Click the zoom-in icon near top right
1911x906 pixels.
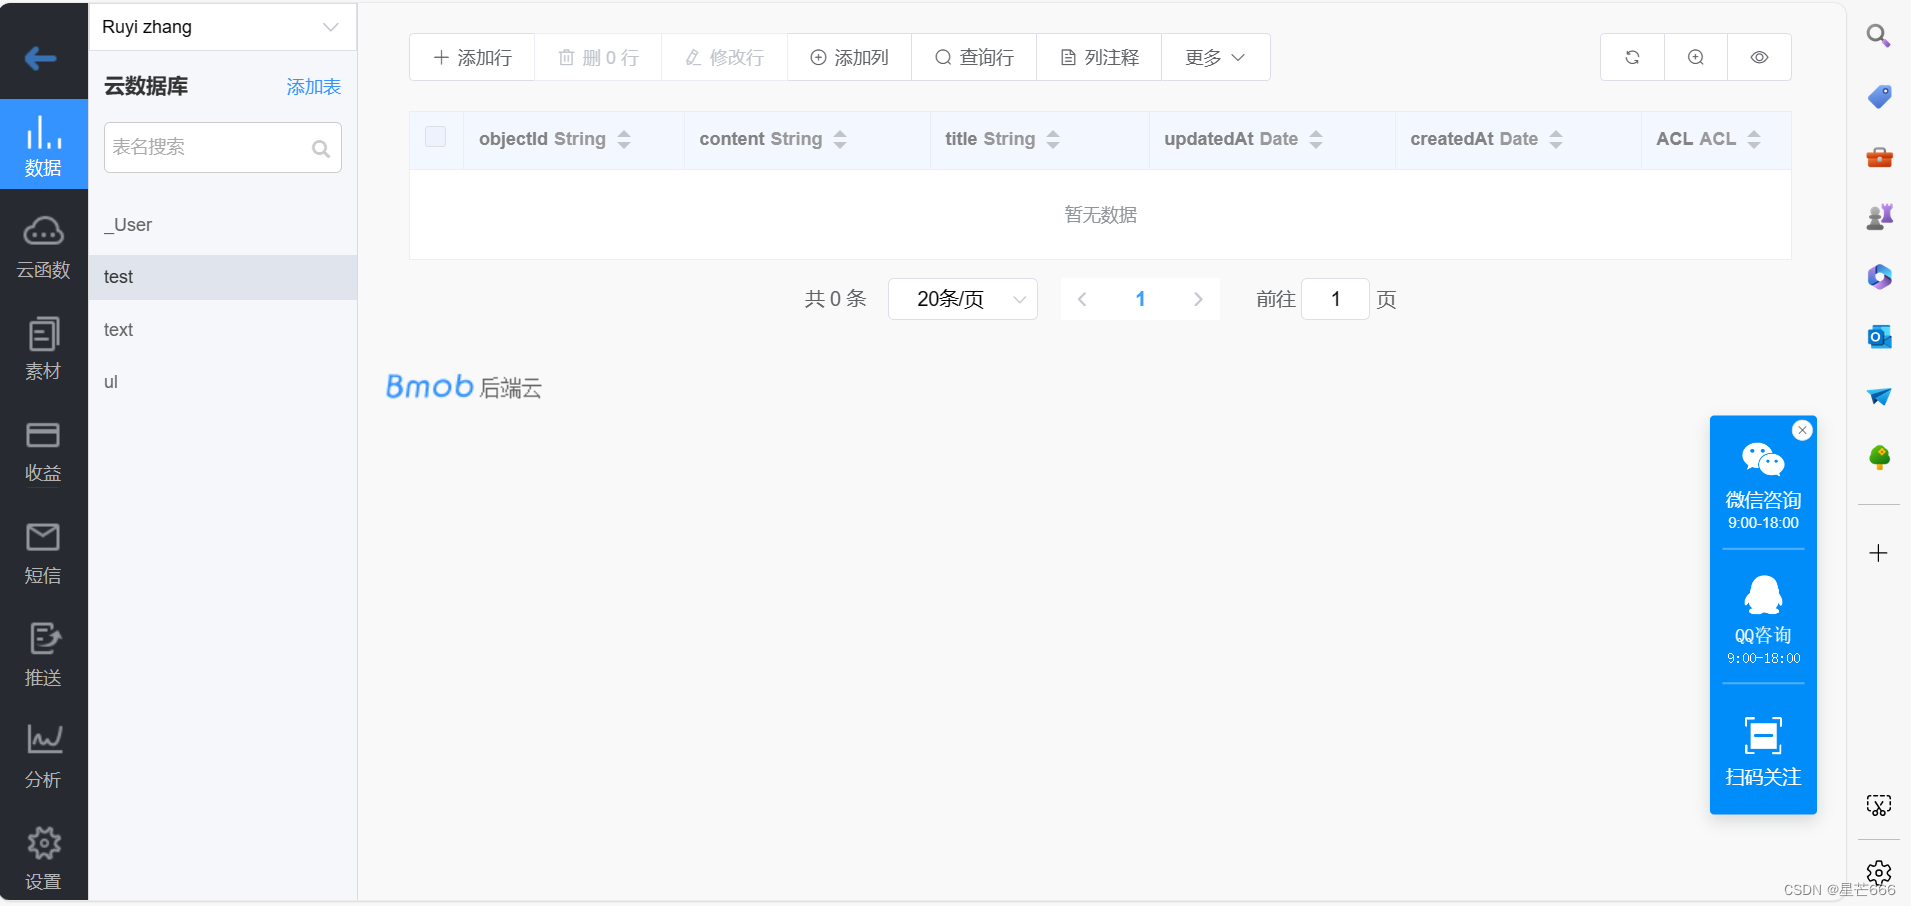tap(1695, 57)
